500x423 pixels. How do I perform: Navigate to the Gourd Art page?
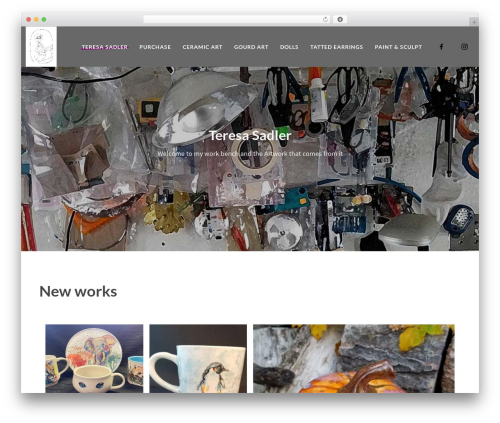pos(251,47)
